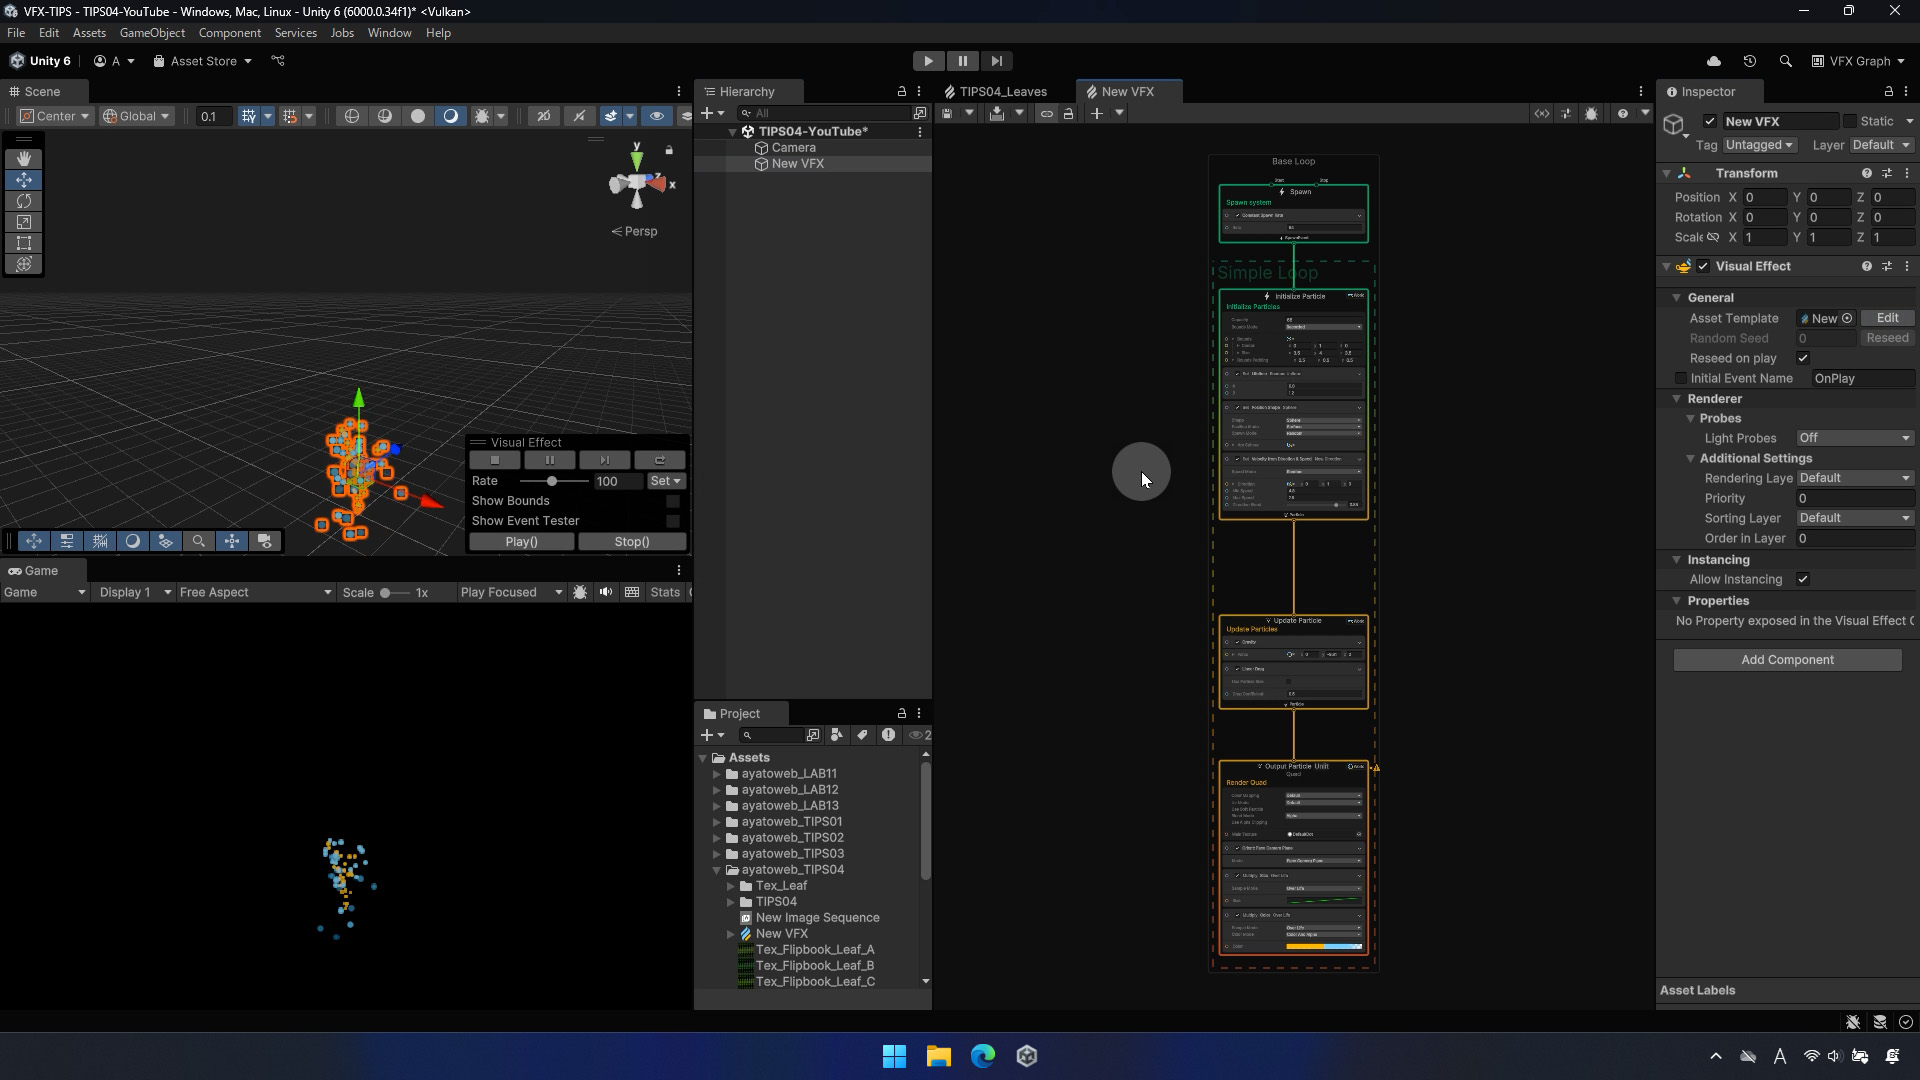This screenshot has width=1920, height=1080.
Task: Enable Show Bounds checkbox
Action: tap(673, 501)
